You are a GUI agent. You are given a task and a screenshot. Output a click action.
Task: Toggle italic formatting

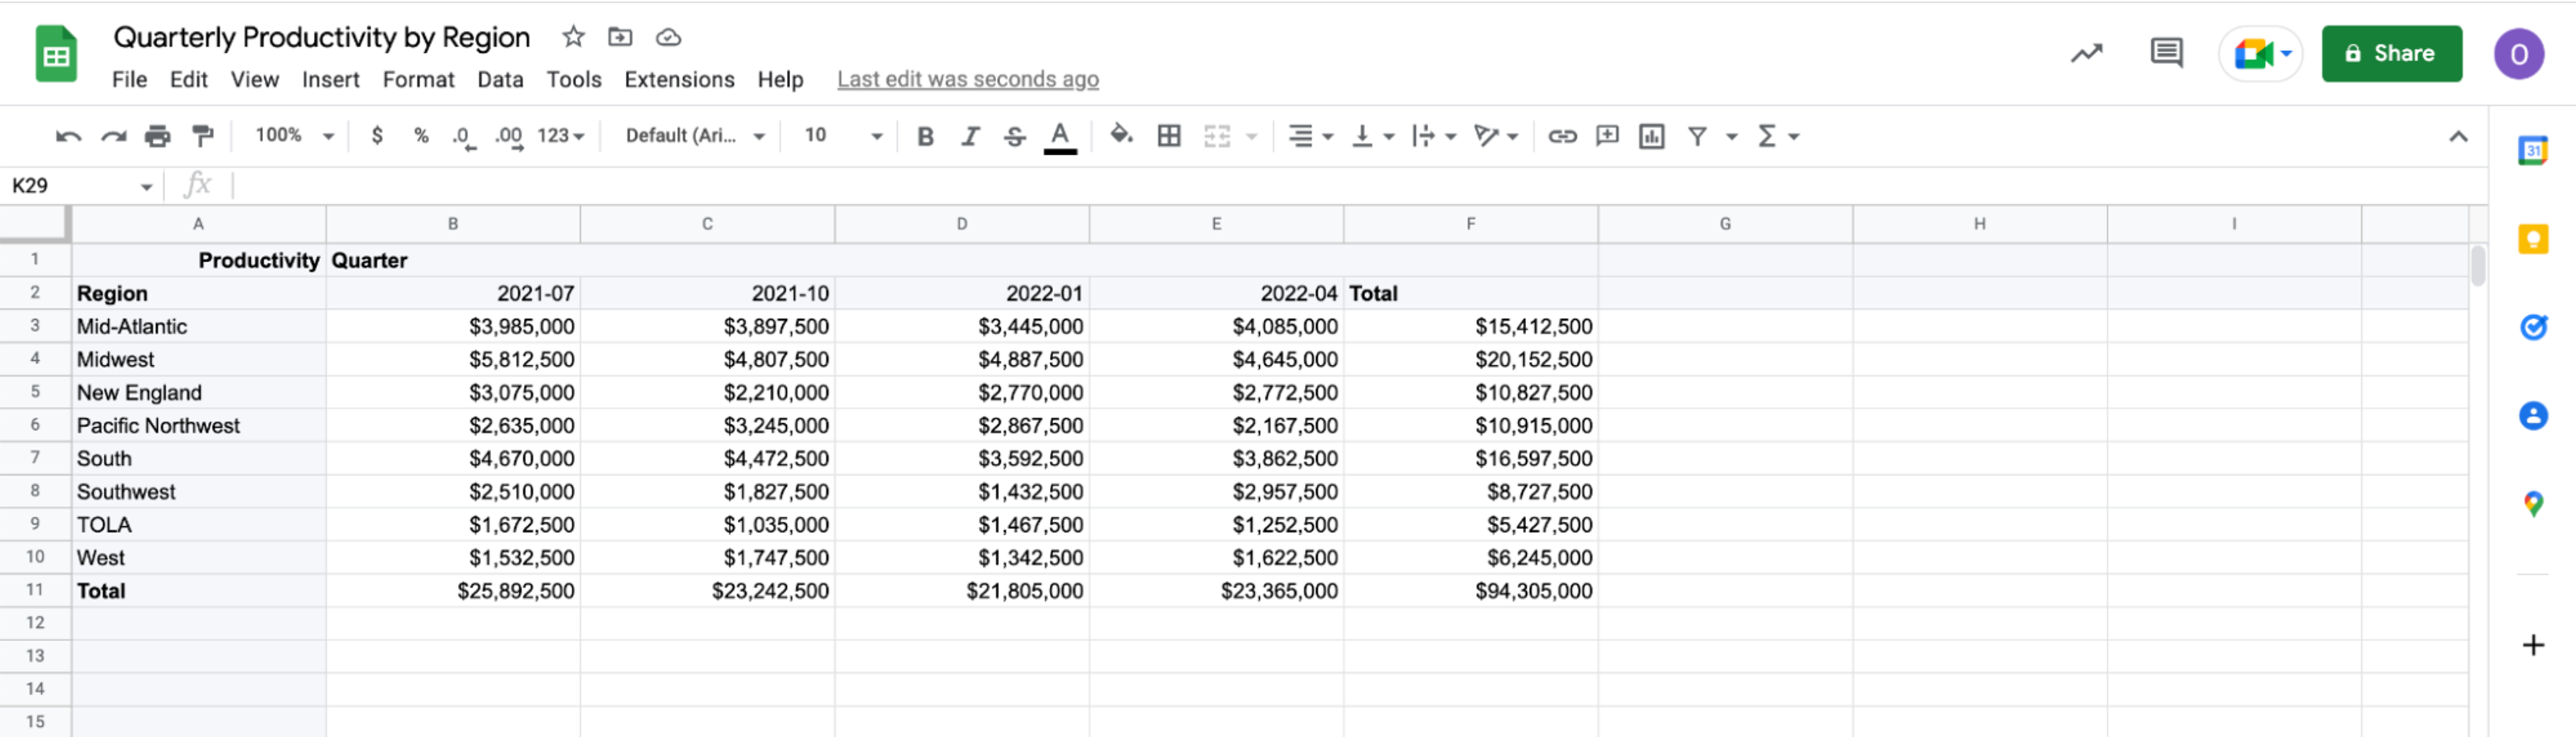[x=969, y=136]
